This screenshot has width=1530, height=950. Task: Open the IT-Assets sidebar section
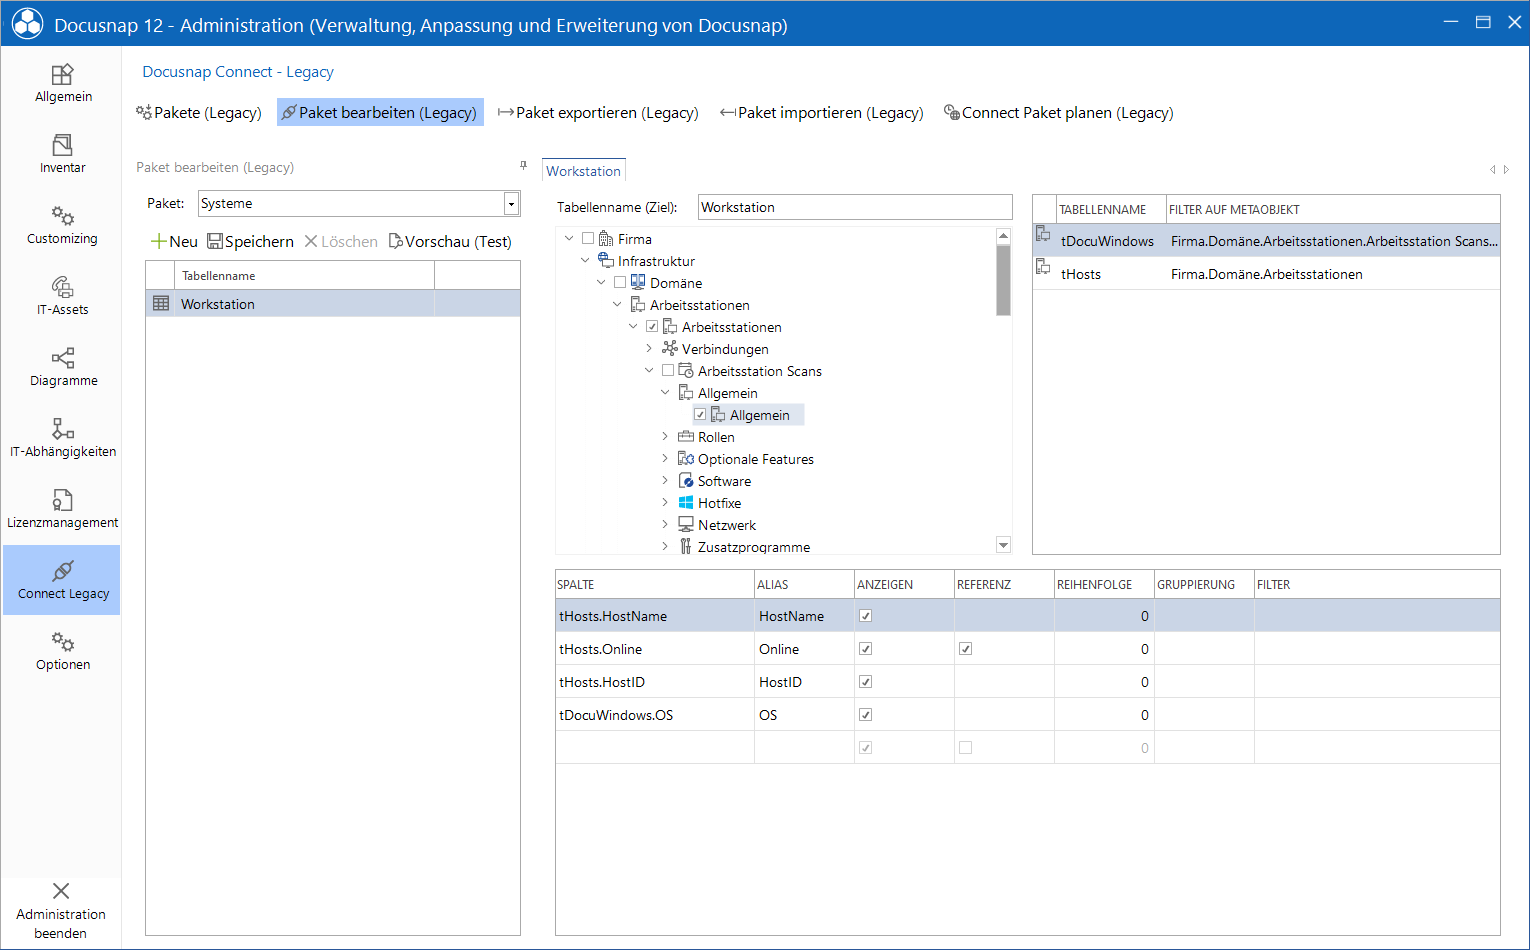pyautogui.click(x=62, y=295)
